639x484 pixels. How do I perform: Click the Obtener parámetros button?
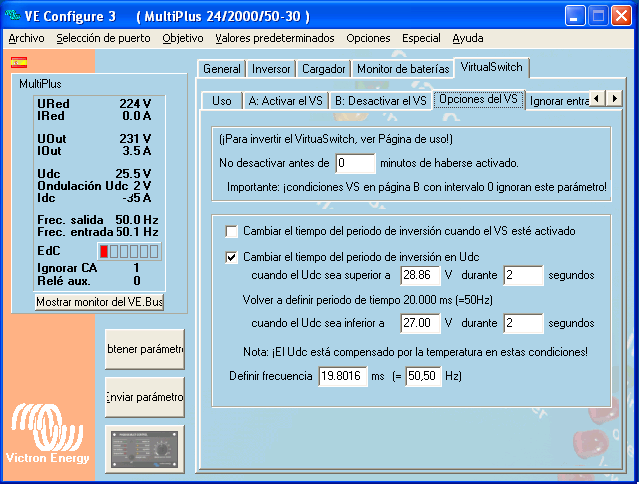point(145,349)
